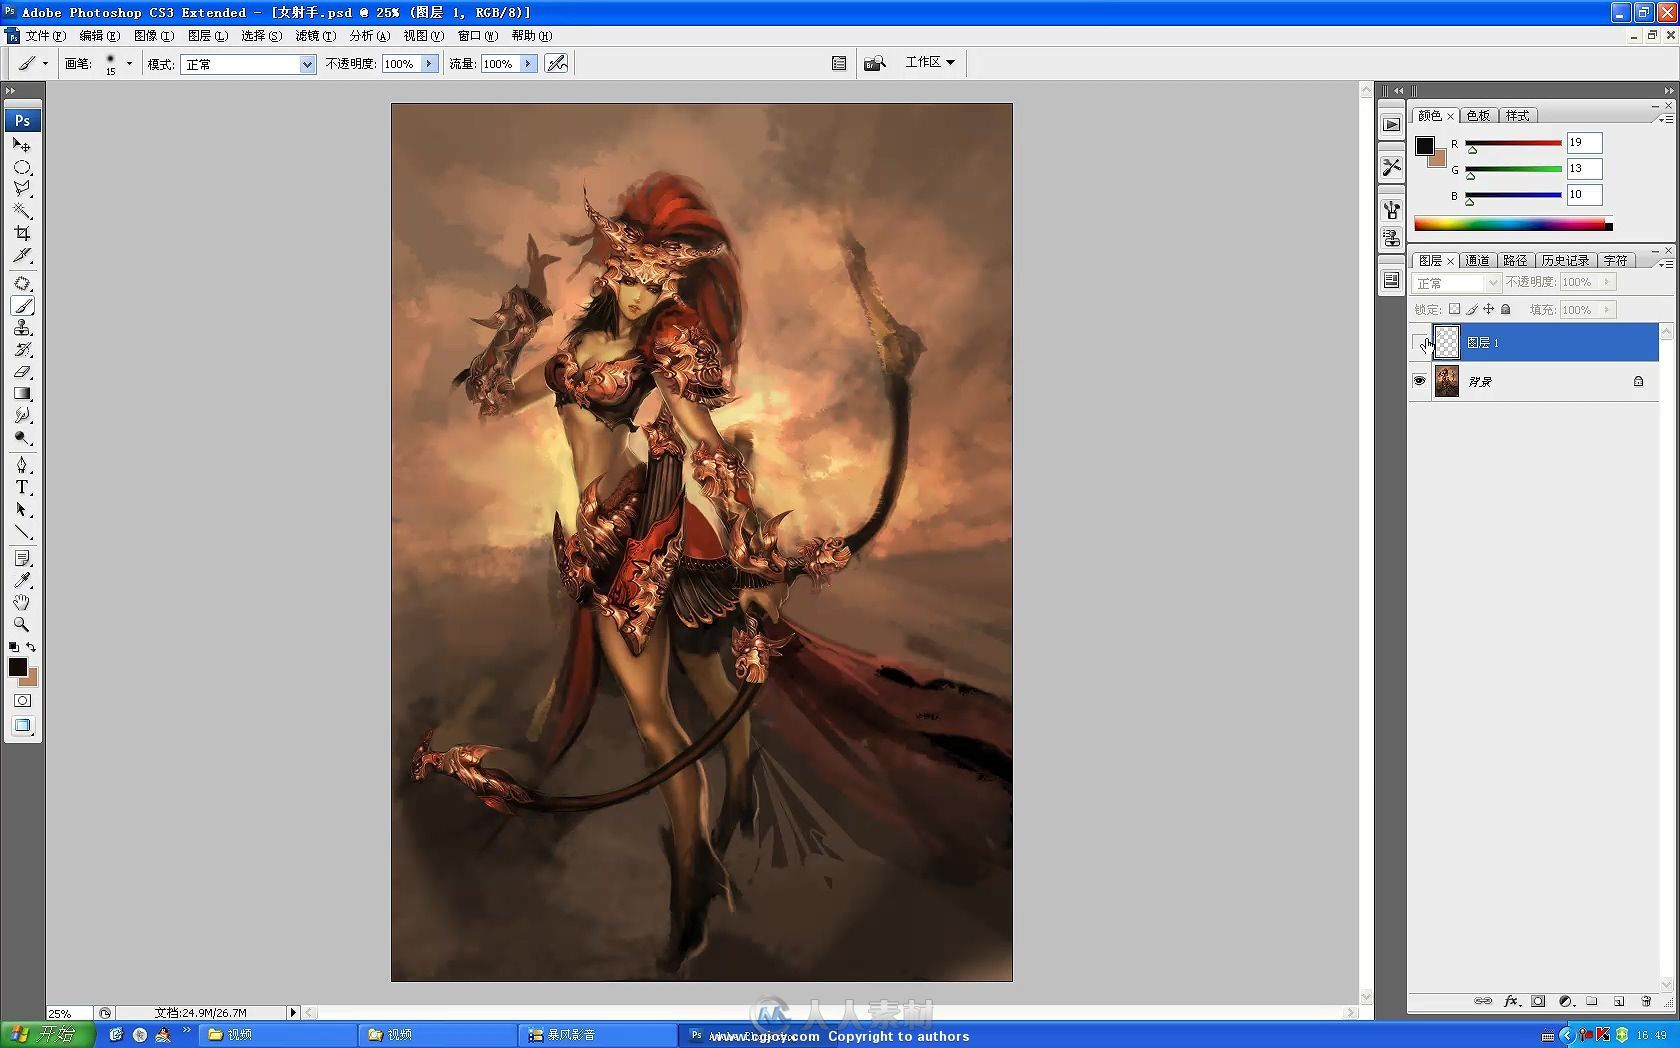Switch to the 通道 (Channels) tab

pos(1477,260)
